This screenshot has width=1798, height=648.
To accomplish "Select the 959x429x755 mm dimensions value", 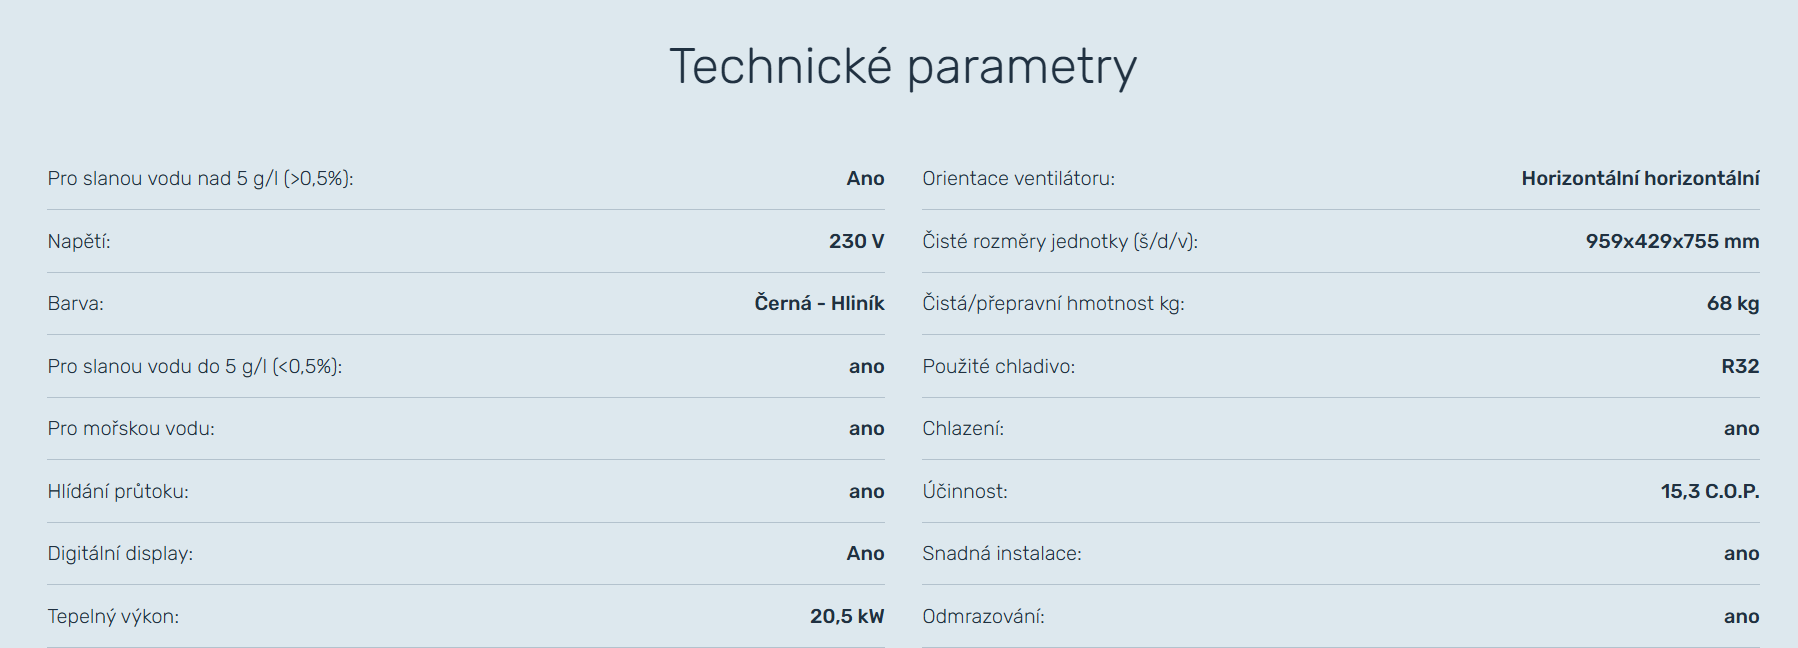I will (x=1672, y=242).
